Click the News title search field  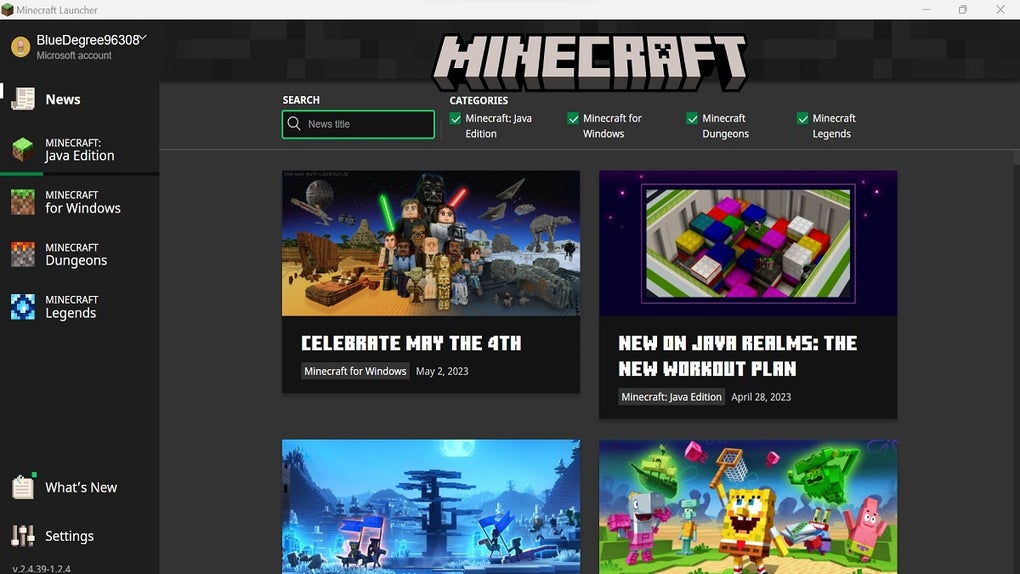coord(358,124)
